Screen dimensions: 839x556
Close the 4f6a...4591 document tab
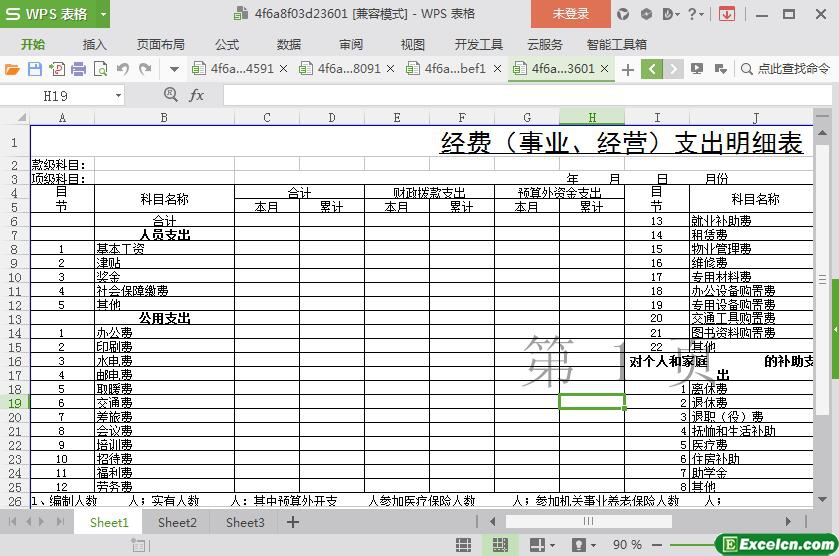coord(284,69)
